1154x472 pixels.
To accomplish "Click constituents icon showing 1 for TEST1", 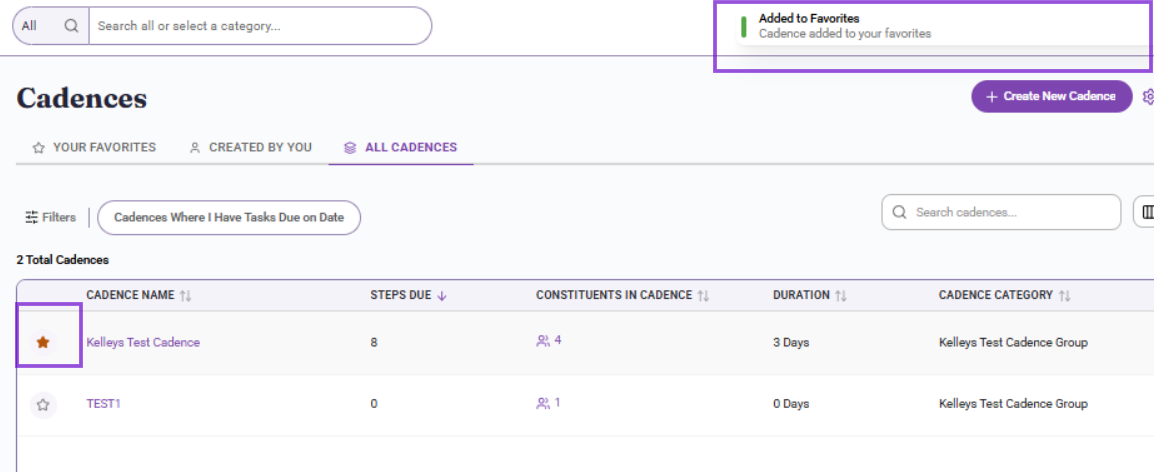I will [x=543, y=403].
